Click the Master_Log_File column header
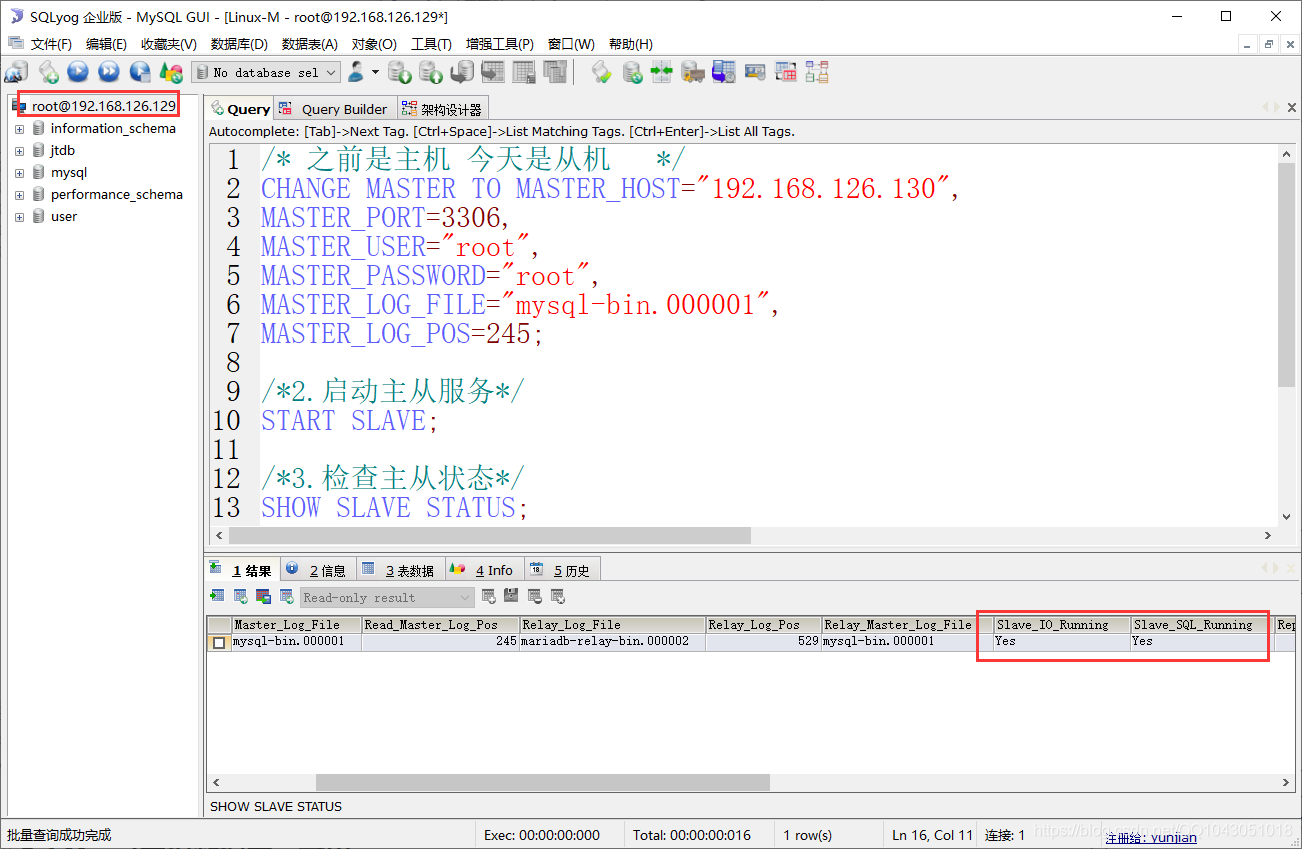Screen dimensions: 1302x849 point(296,625)
